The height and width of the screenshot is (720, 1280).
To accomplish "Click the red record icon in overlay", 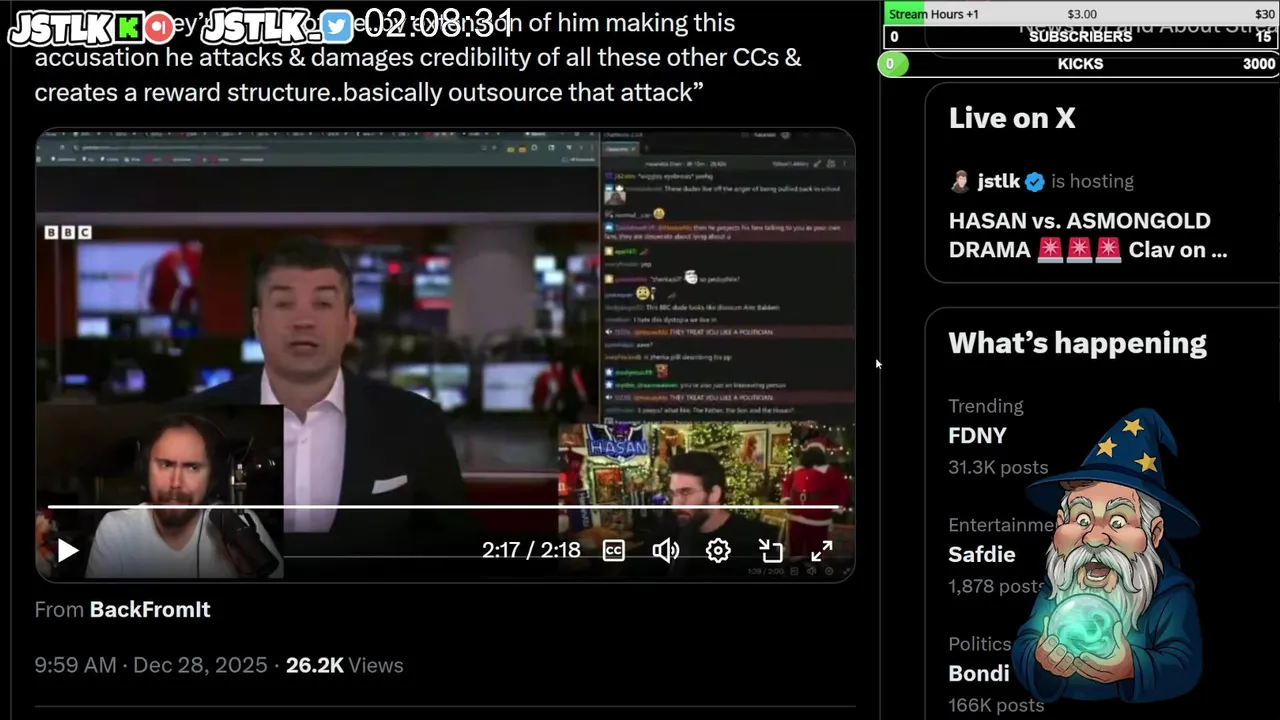I will [x=159, y=27].
